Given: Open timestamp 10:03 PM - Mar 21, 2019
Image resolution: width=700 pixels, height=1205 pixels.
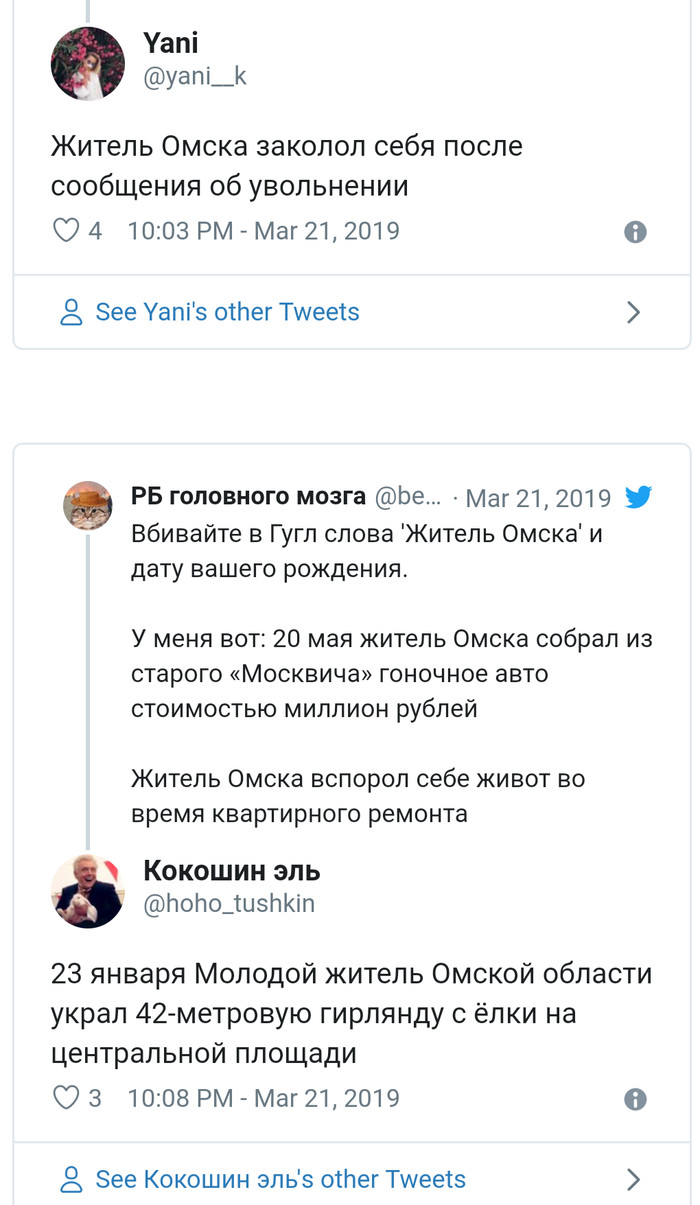Looking at the screenshot, I should [263, 231].
